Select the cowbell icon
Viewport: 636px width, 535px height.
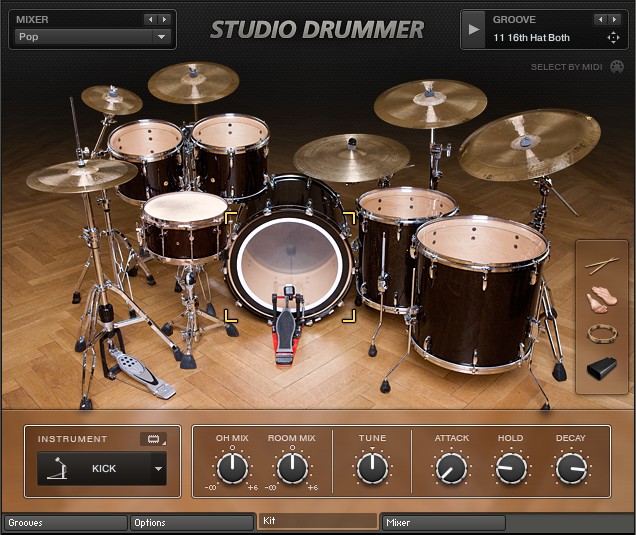(x=602, y=368)
